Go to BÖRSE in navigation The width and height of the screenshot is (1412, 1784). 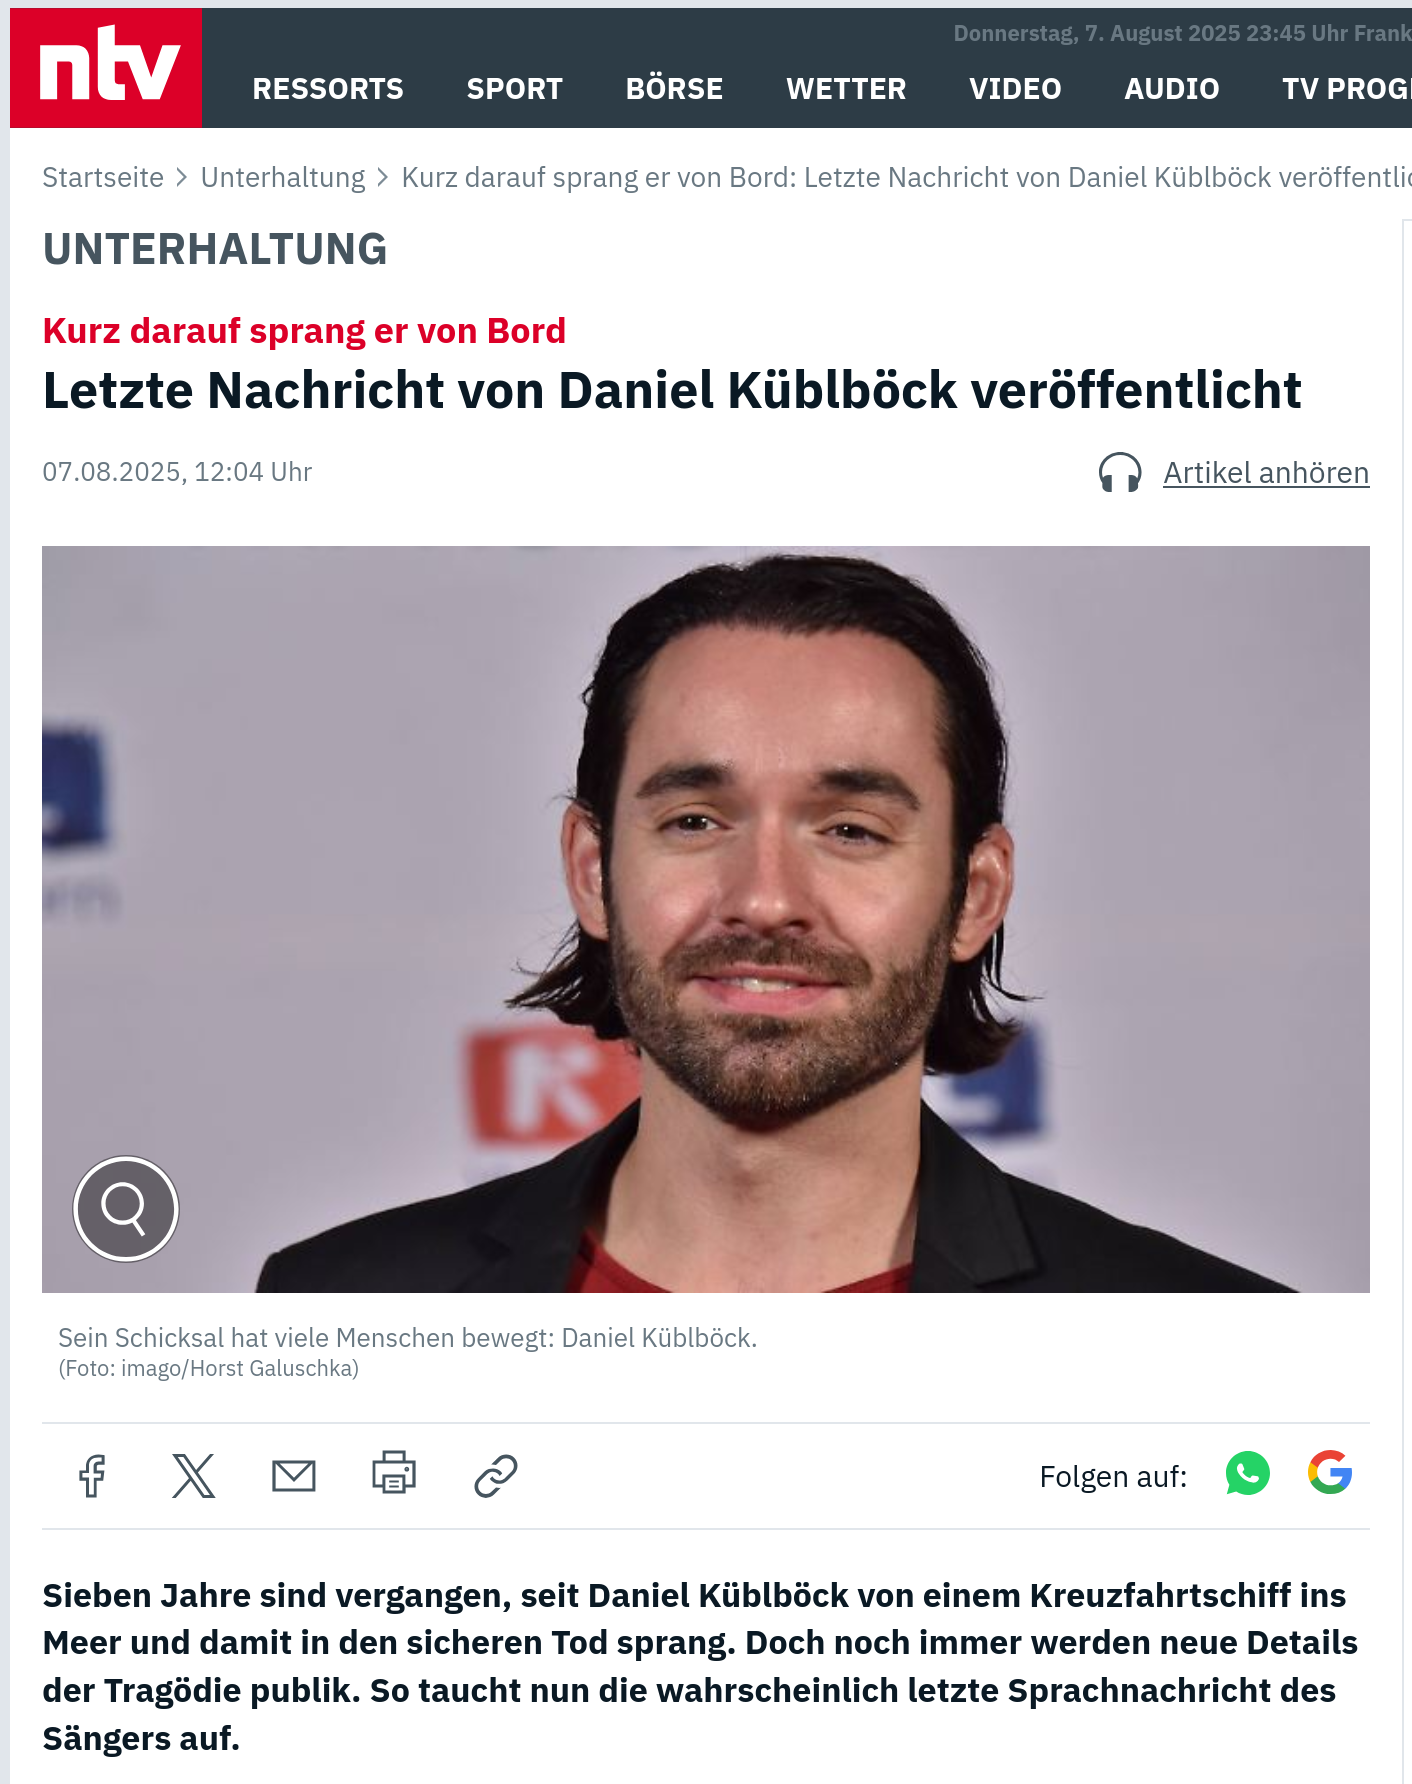point(674,89)
